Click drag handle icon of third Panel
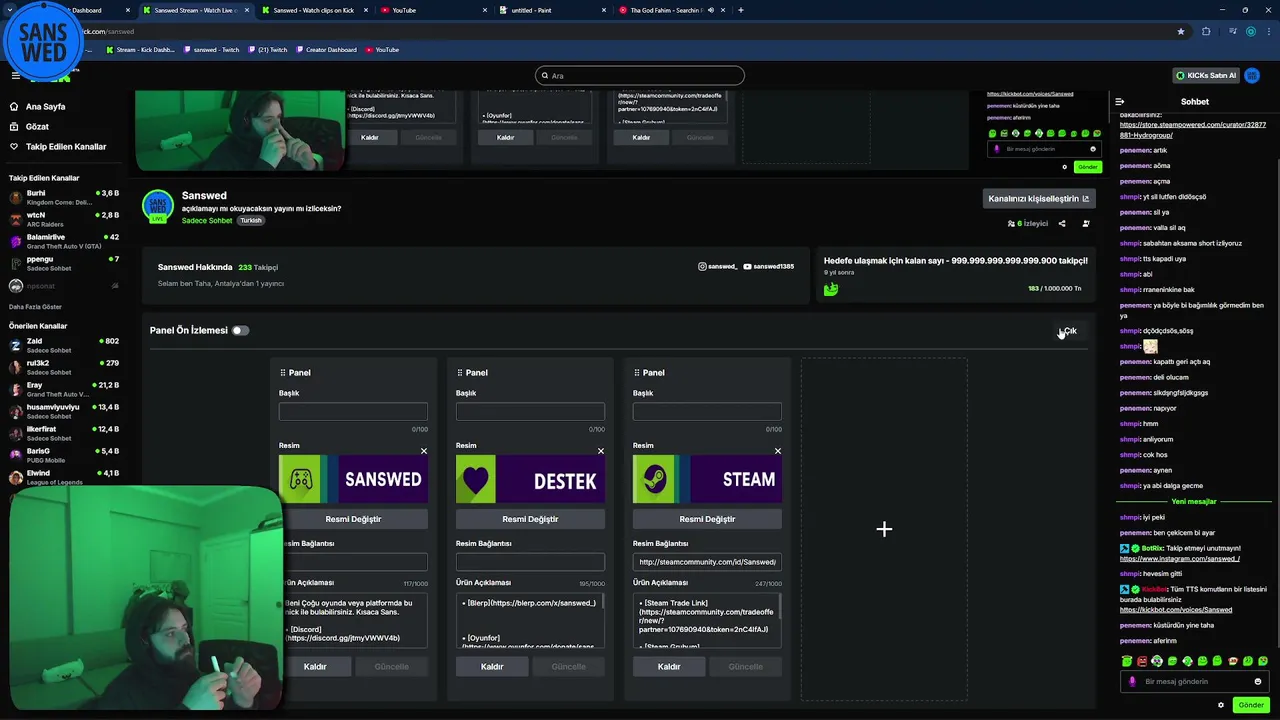The image size is (1280, 720). [637, 372]
